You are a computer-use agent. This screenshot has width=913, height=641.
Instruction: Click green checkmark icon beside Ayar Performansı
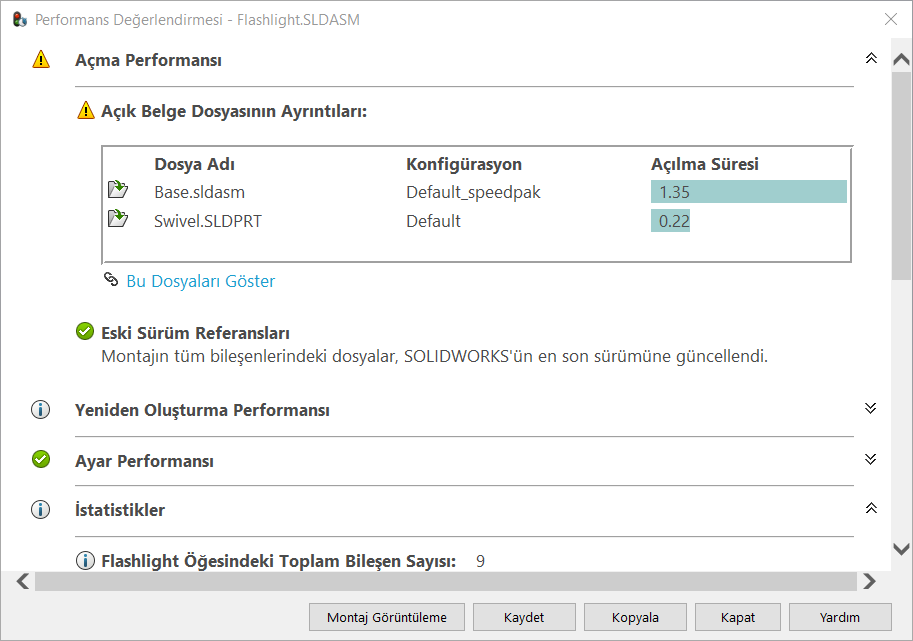[40, 460]
